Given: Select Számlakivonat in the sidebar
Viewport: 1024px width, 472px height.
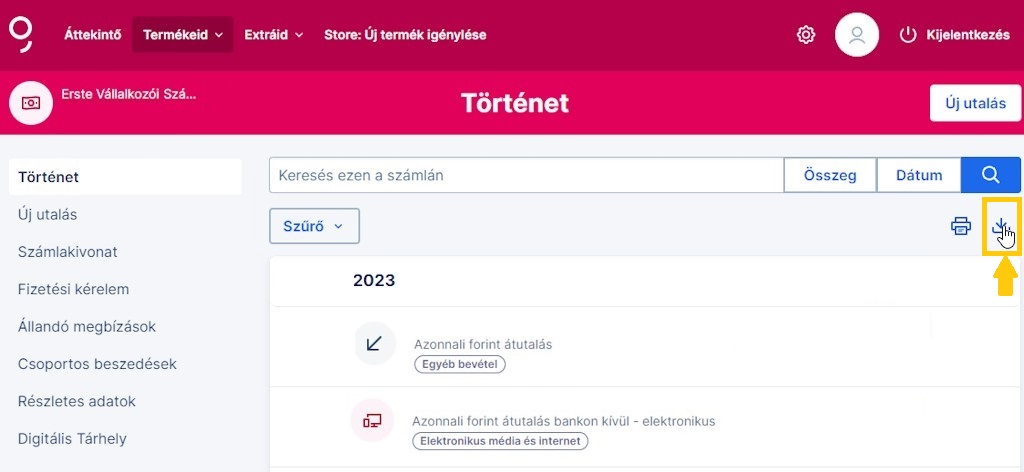Looking at the screenshot, I should [x=68, y=252].
